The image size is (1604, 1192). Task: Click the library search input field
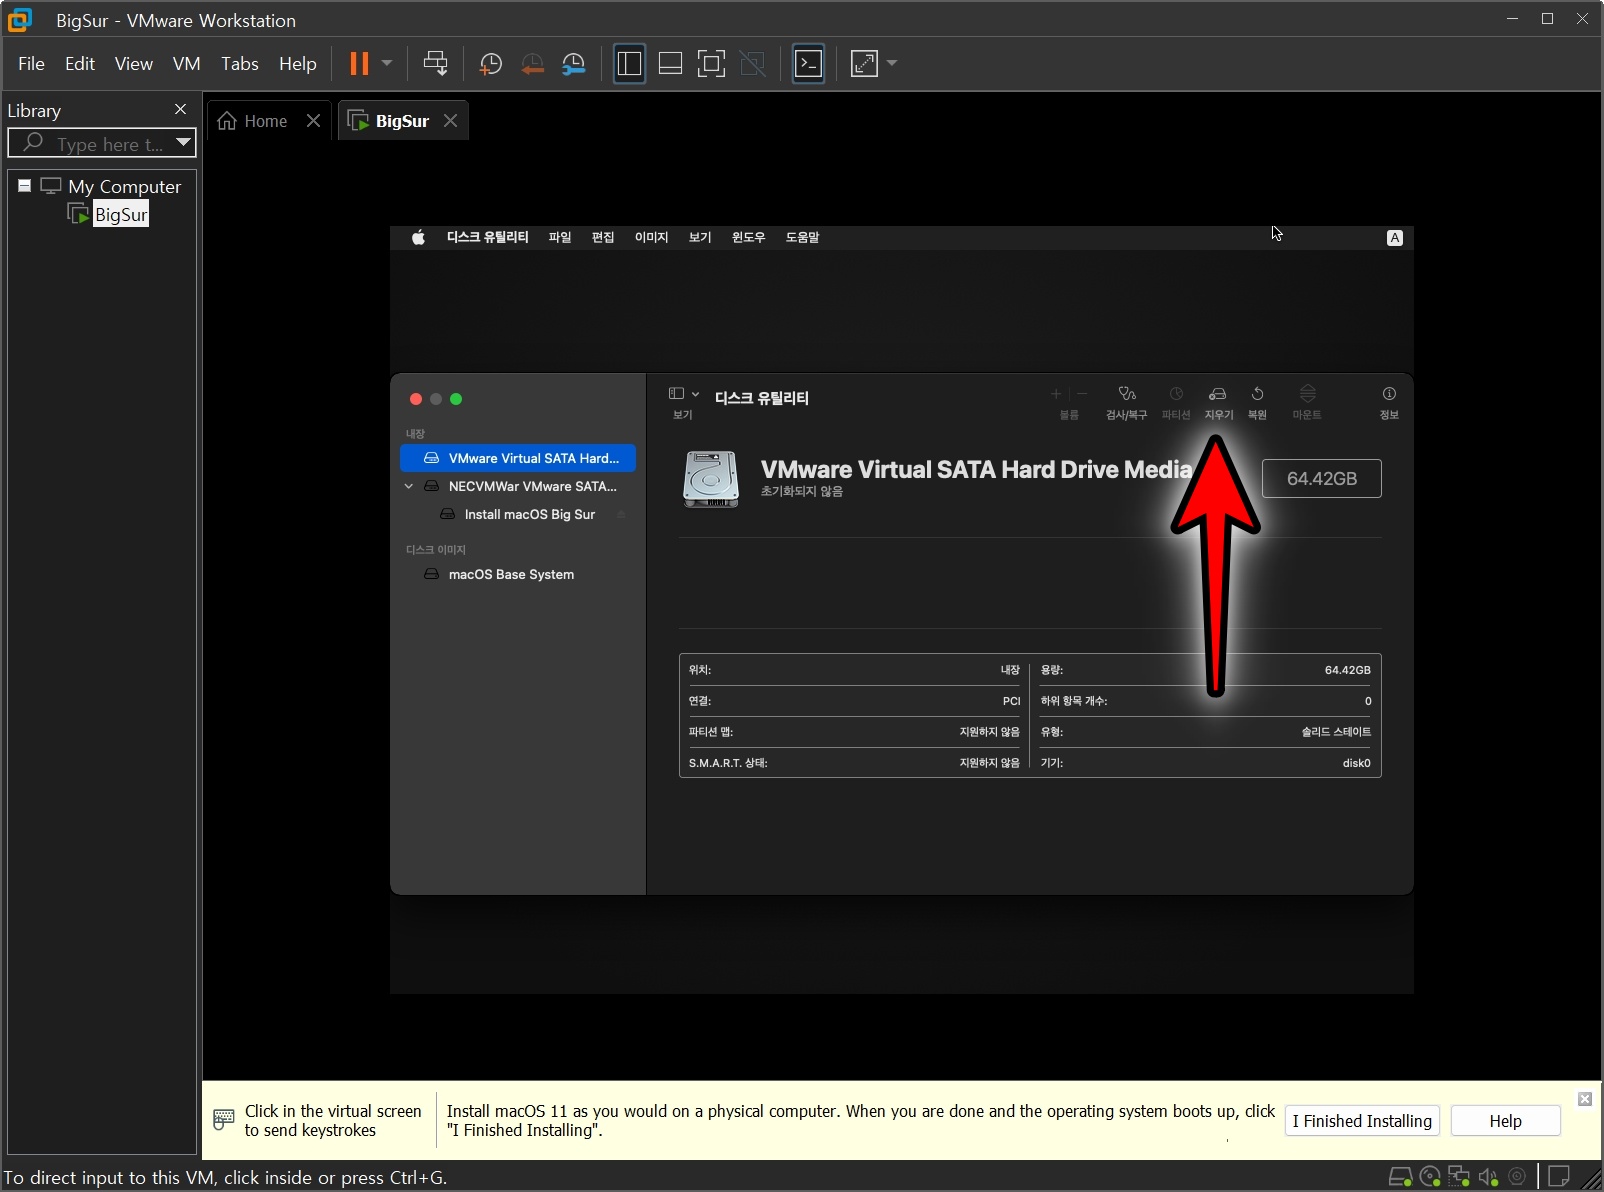[102, 143]
